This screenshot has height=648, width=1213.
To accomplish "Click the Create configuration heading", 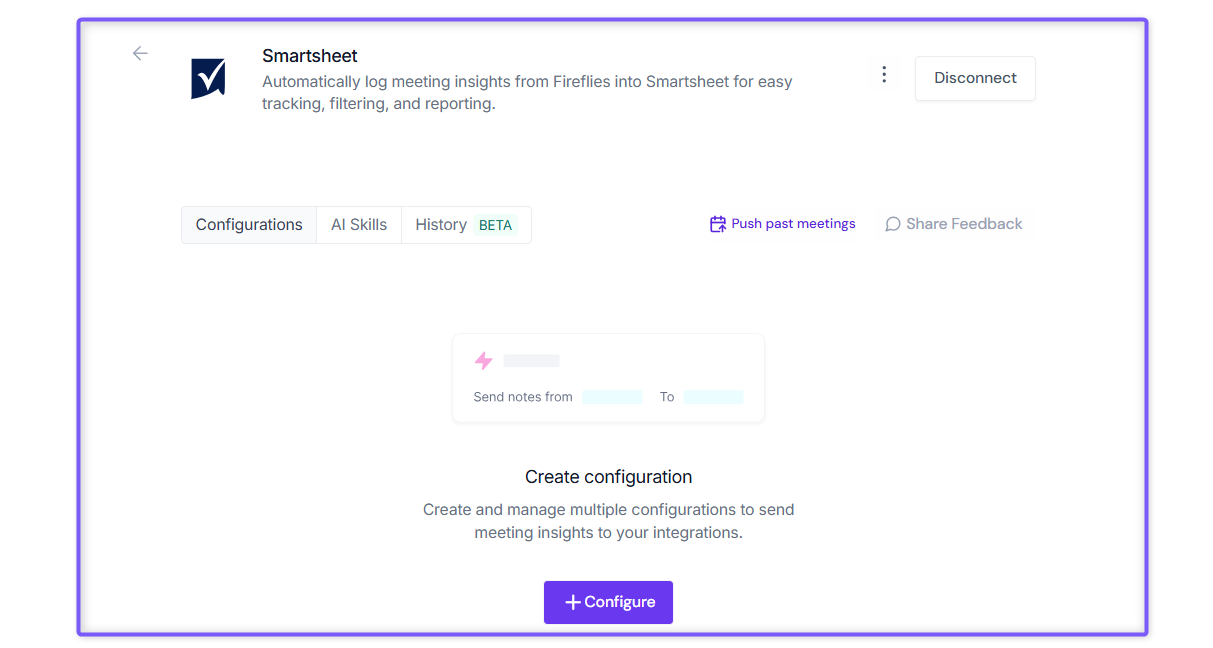I will [608, 477].
